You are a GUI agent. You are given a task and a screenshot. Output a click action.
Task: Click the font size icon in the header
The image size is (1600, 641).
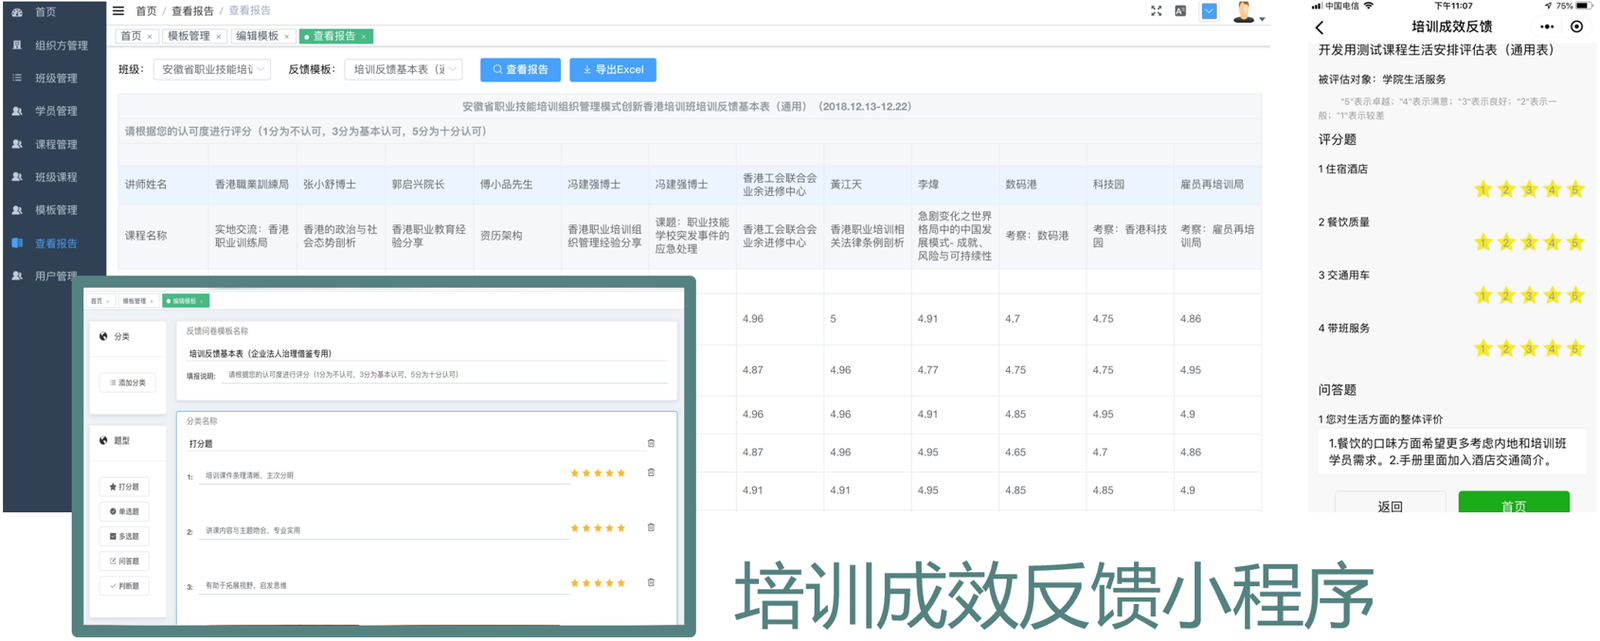[1181, 11]
